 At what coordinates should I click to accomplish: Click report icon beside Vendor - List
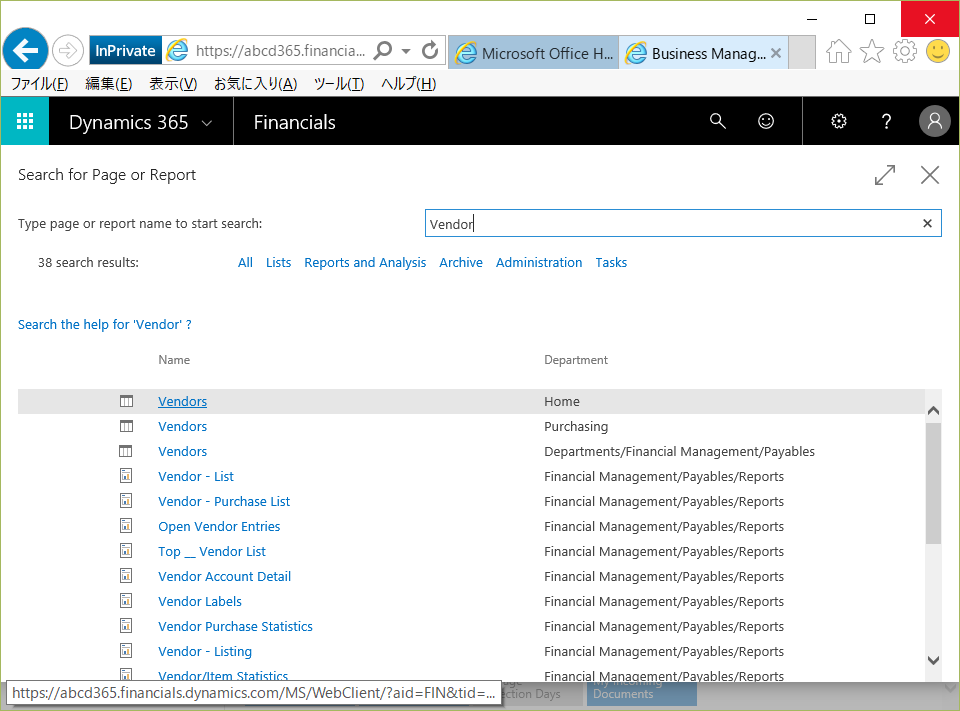[x=126, y=476]
